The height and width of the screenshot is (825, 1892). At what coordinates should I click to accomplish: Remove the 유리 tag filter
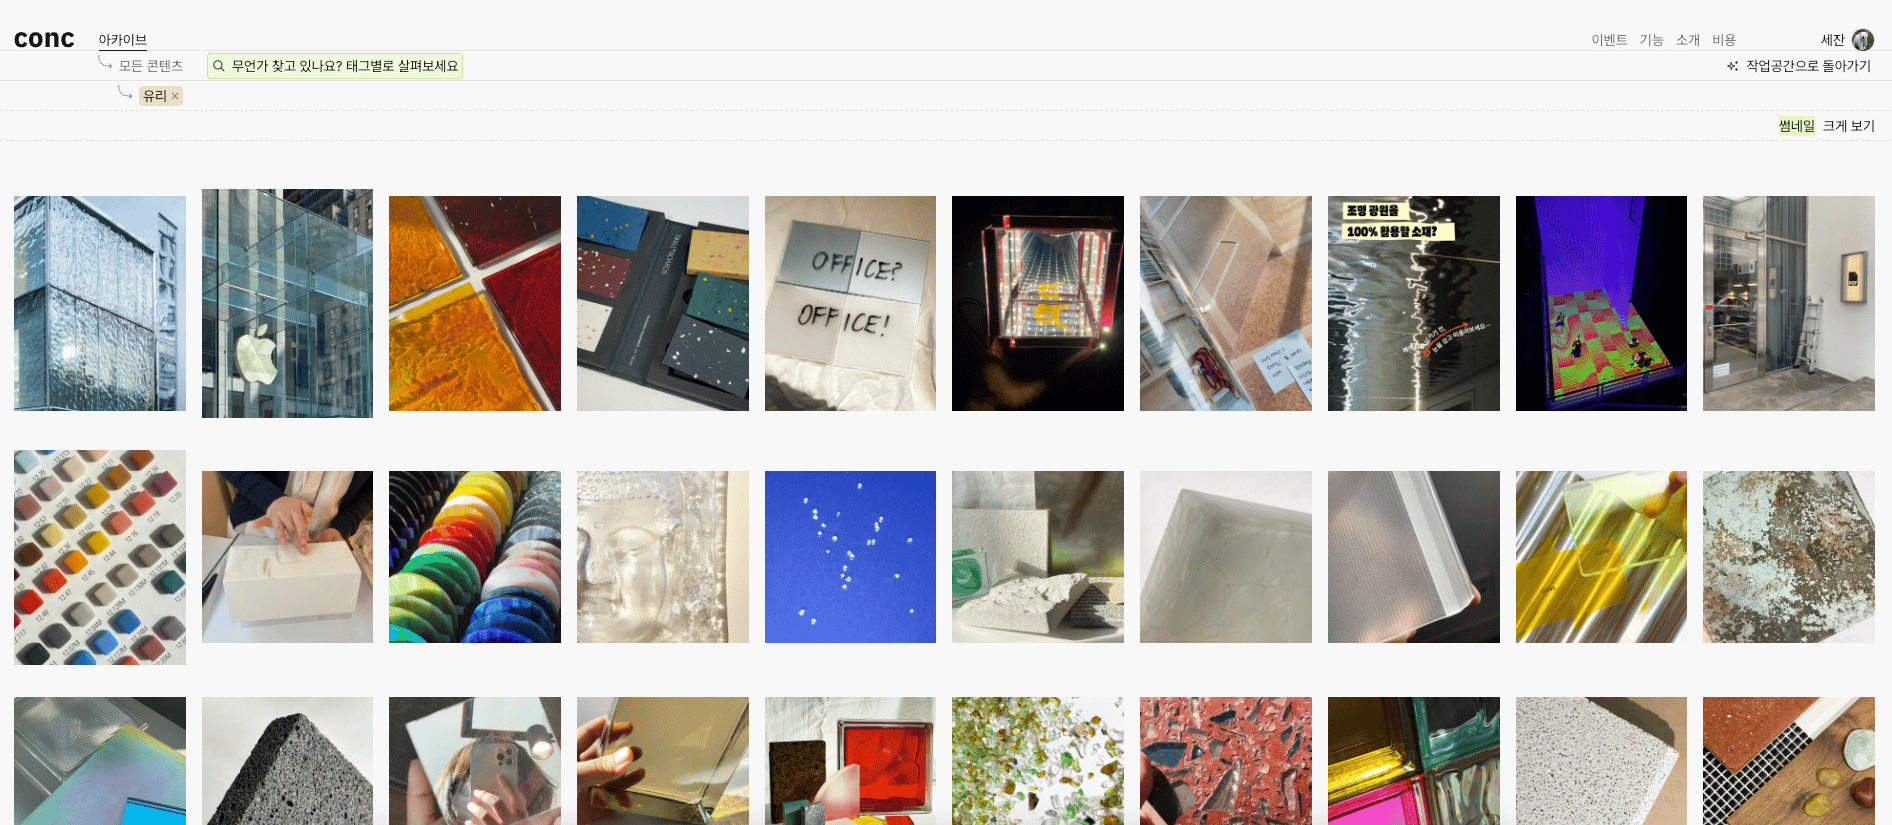coord(175,96)
